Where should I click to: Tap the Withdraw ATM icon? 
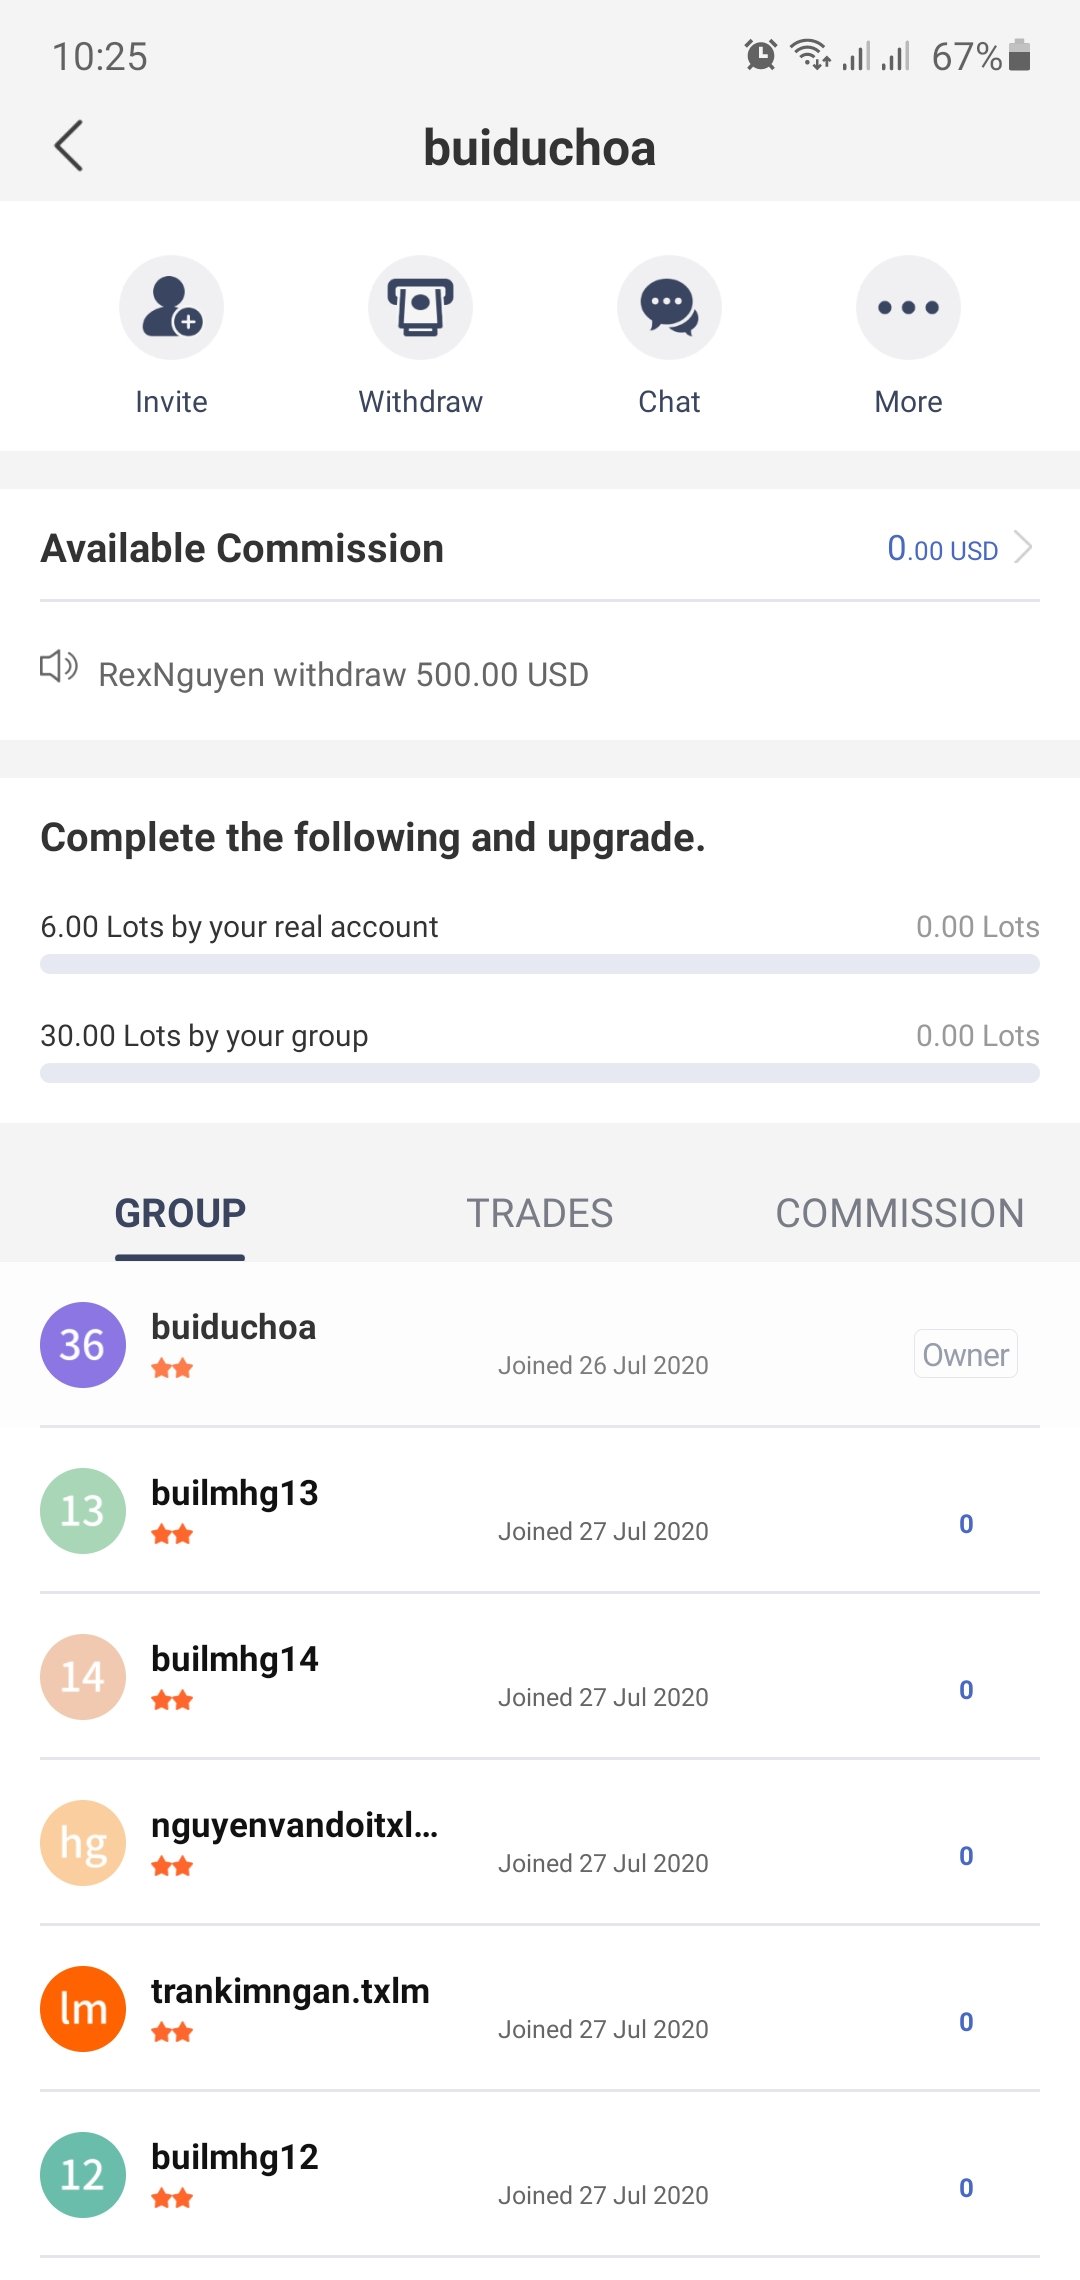click(420, 307)
